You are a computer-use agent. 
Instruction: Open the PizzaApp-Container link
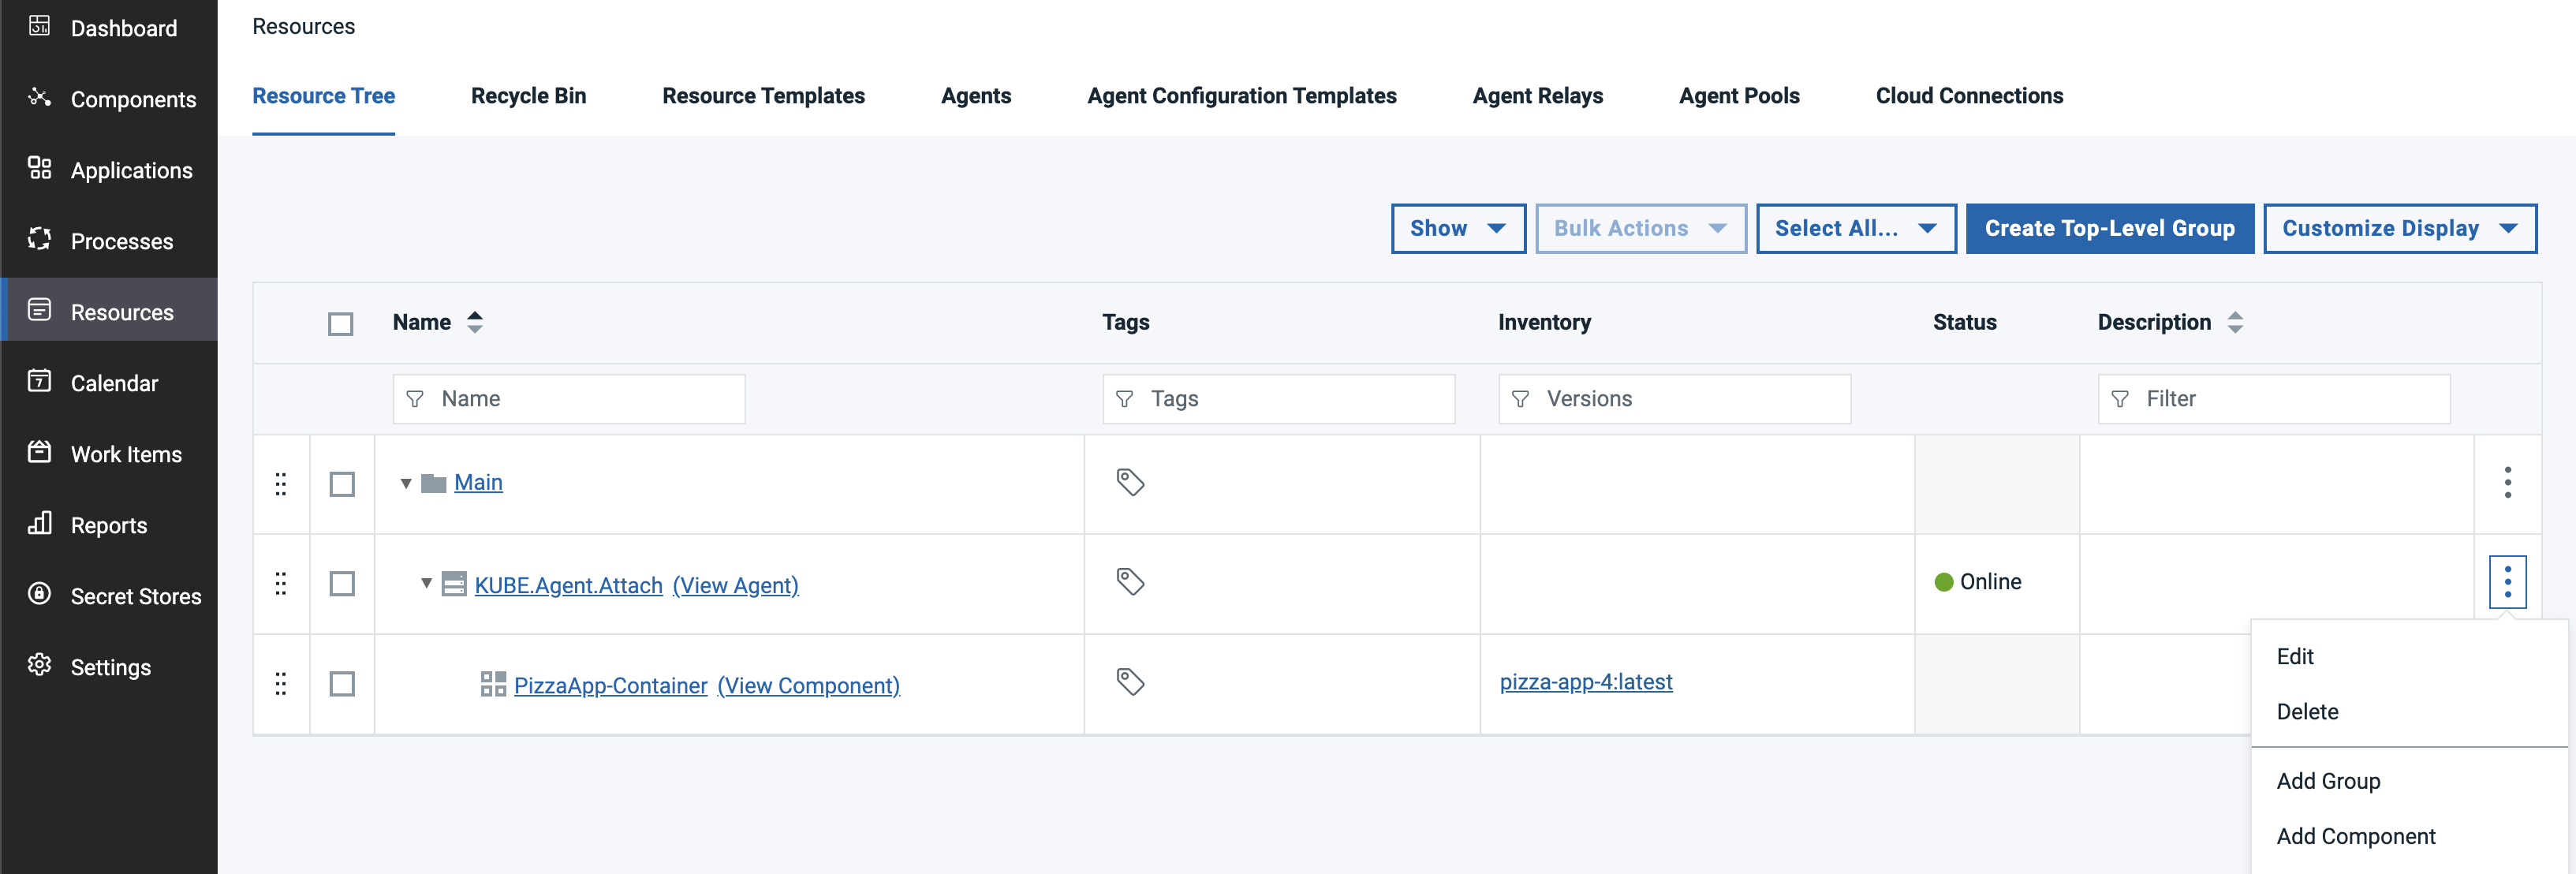click(610, 686)
